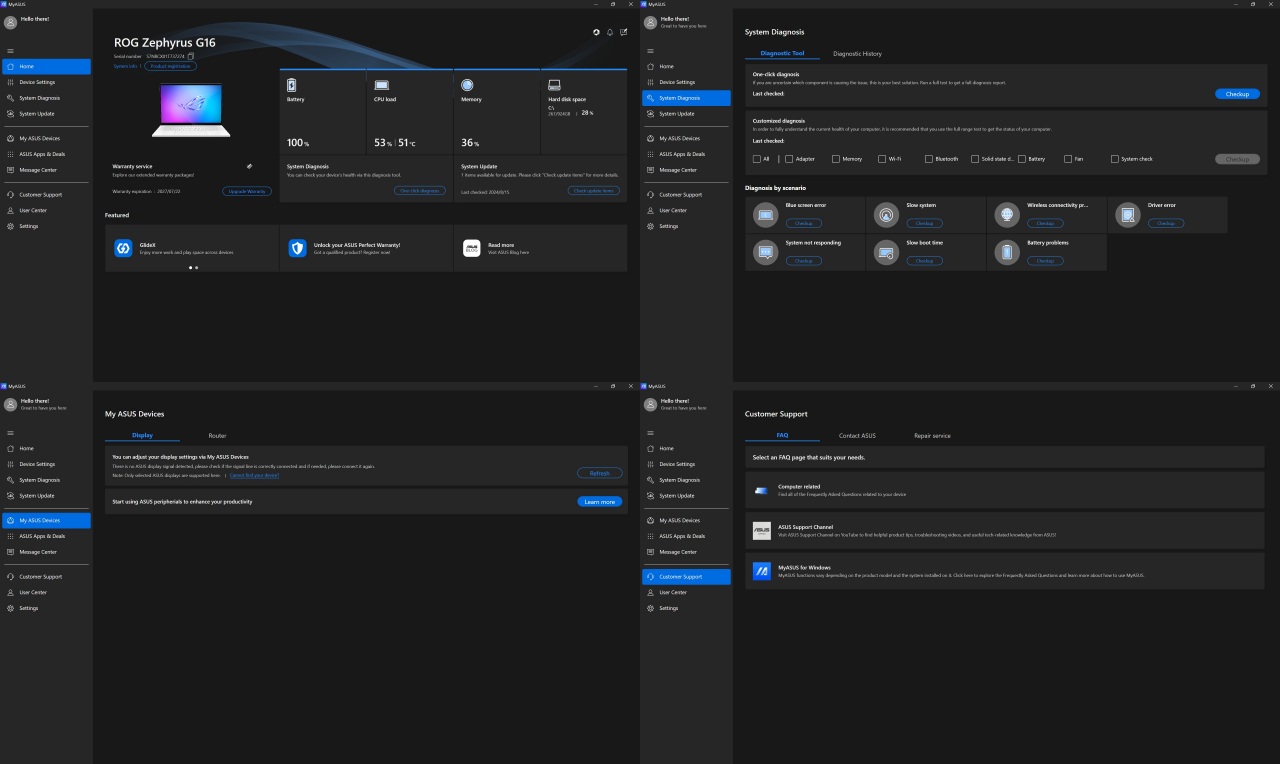Enable the Fan diagnosis checkbox

(x=1068, y=159)
